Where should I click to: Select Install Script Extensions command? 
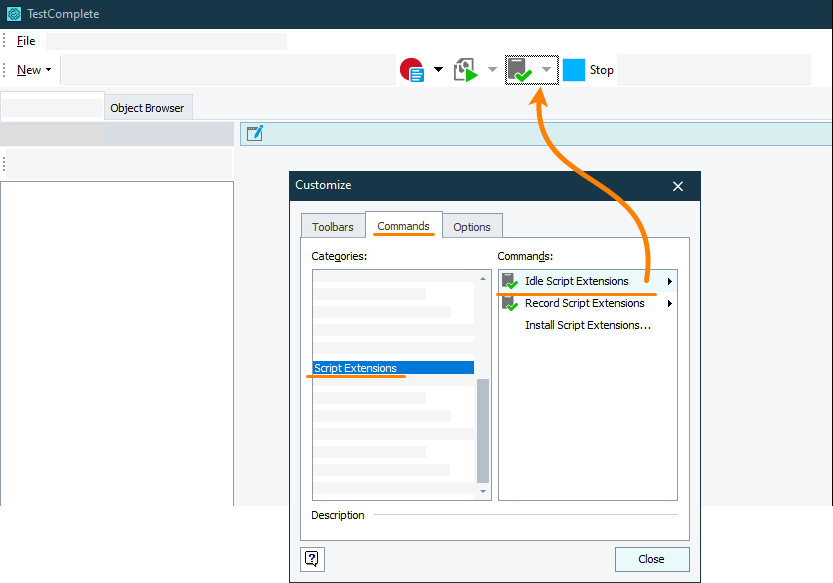[x=588, y=325]
